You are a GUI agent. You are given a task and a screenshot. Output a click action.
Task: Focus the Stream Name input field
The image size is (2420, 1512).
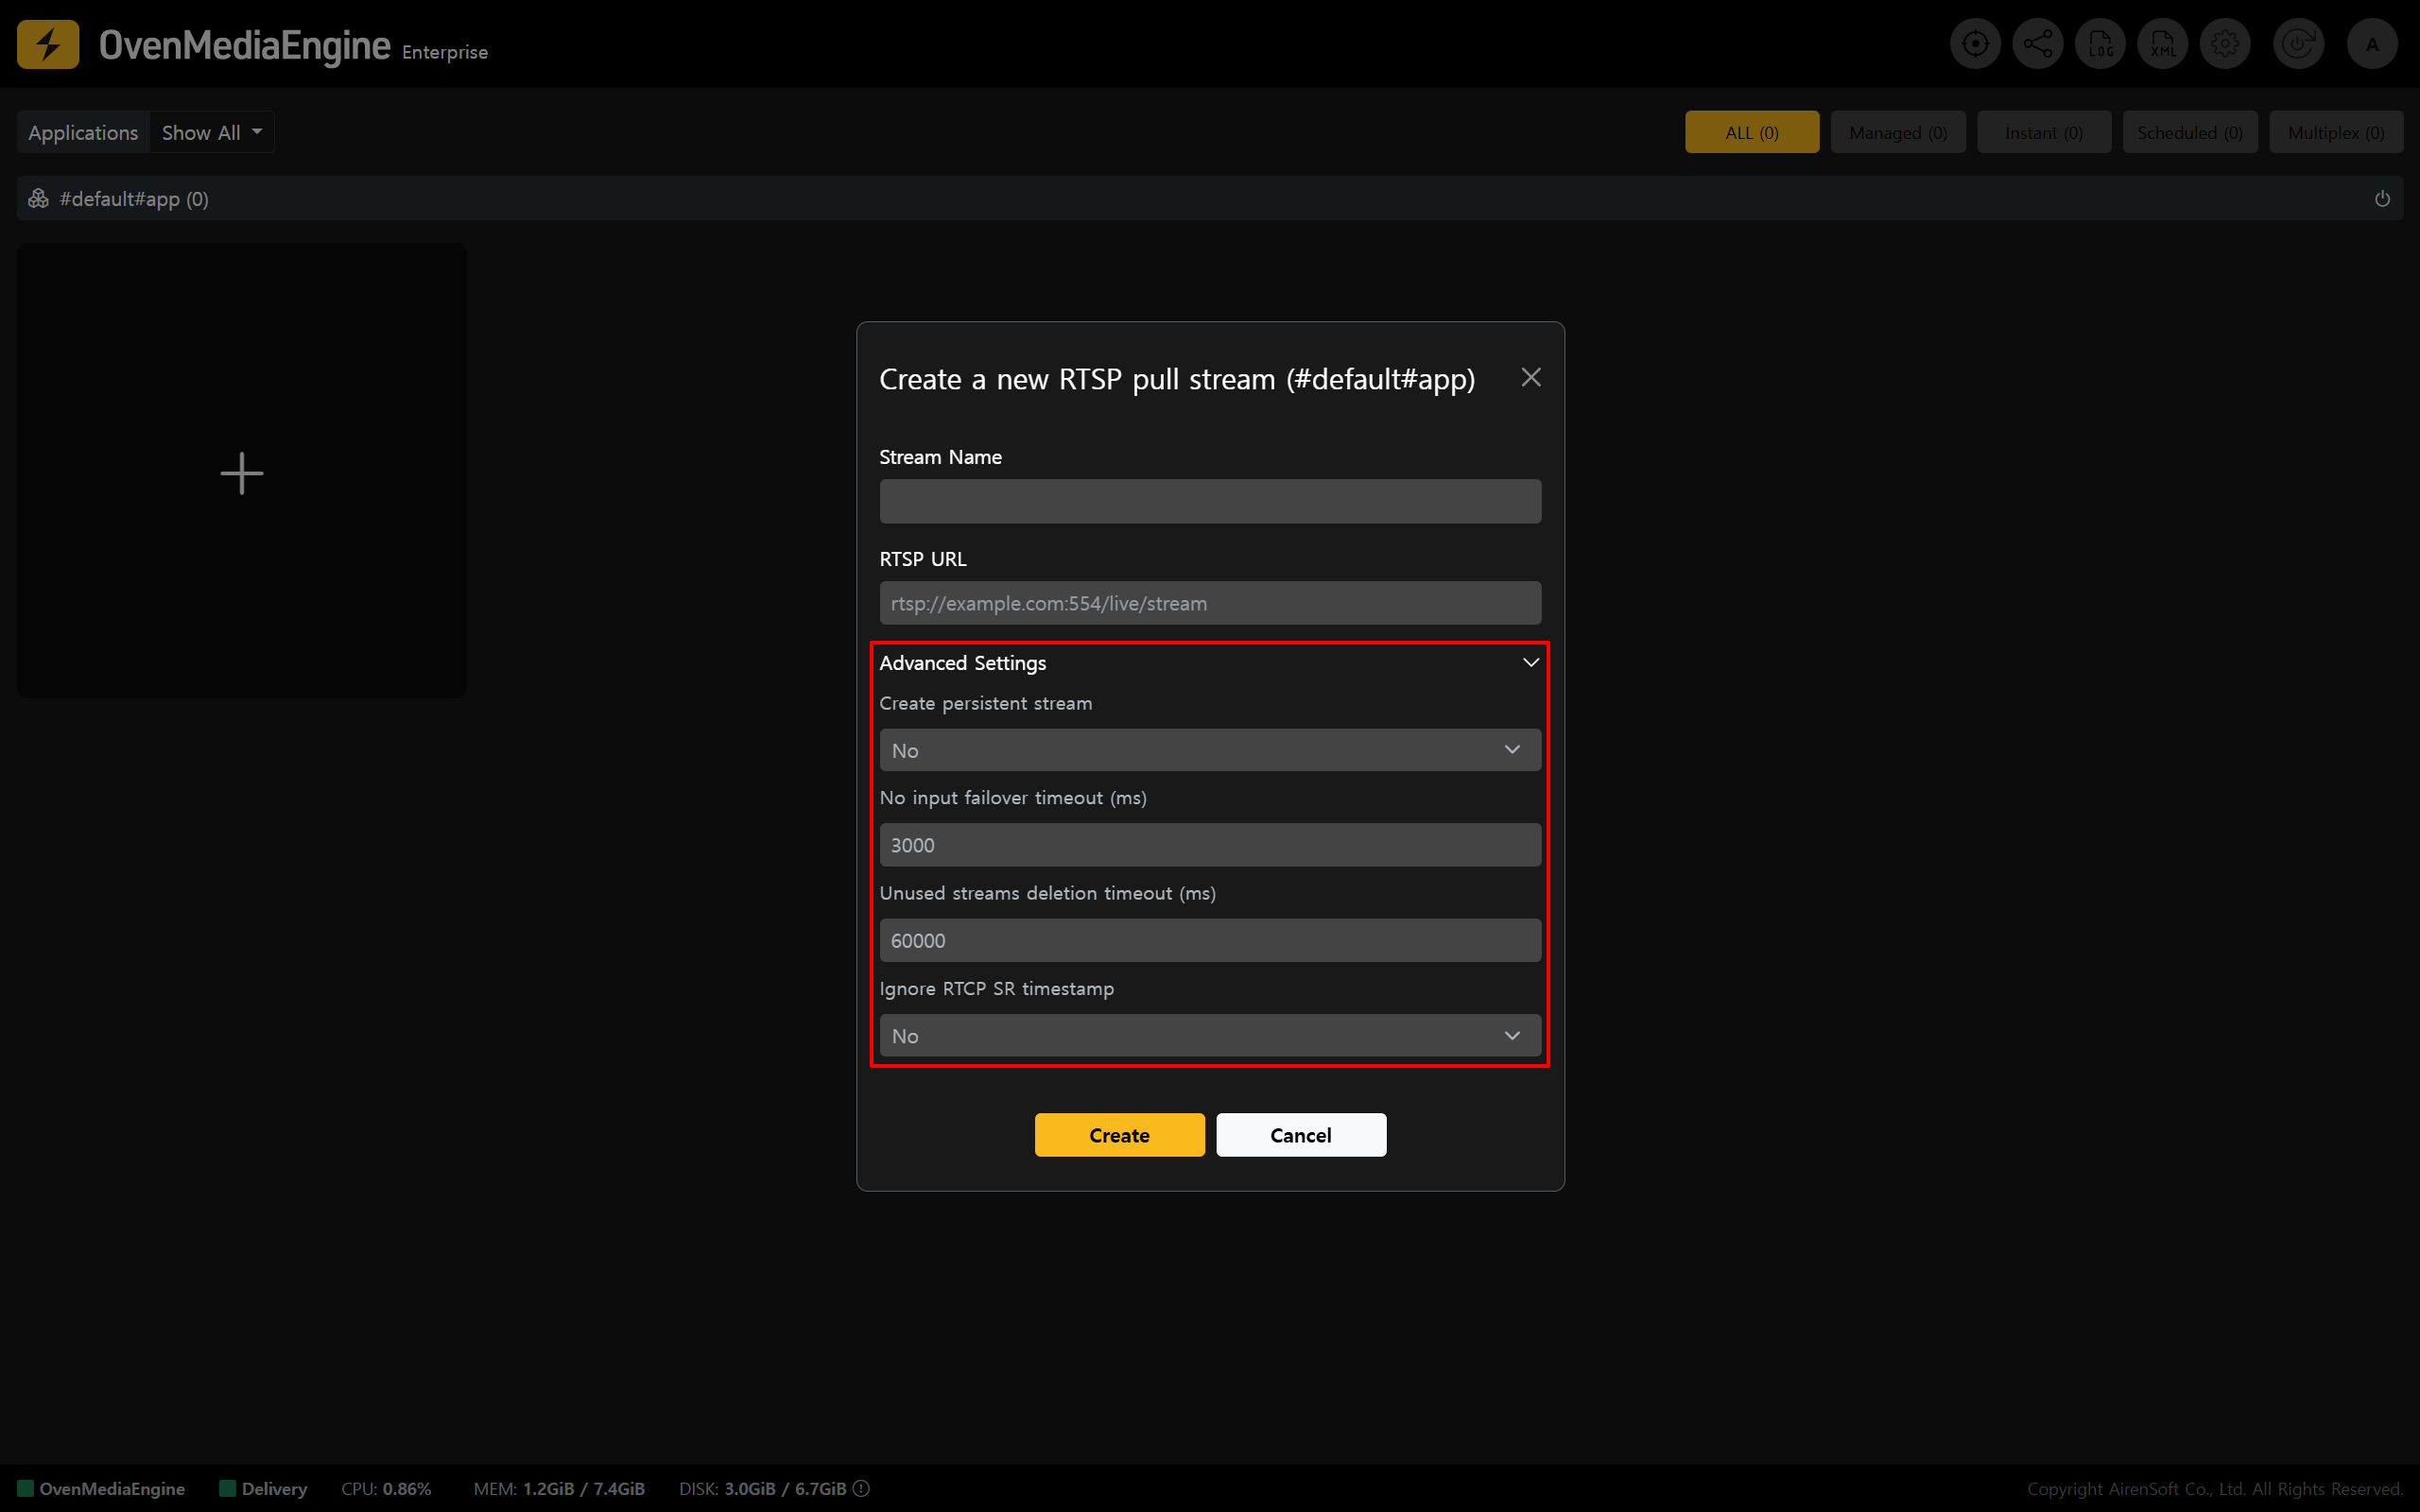(1209, 501)
